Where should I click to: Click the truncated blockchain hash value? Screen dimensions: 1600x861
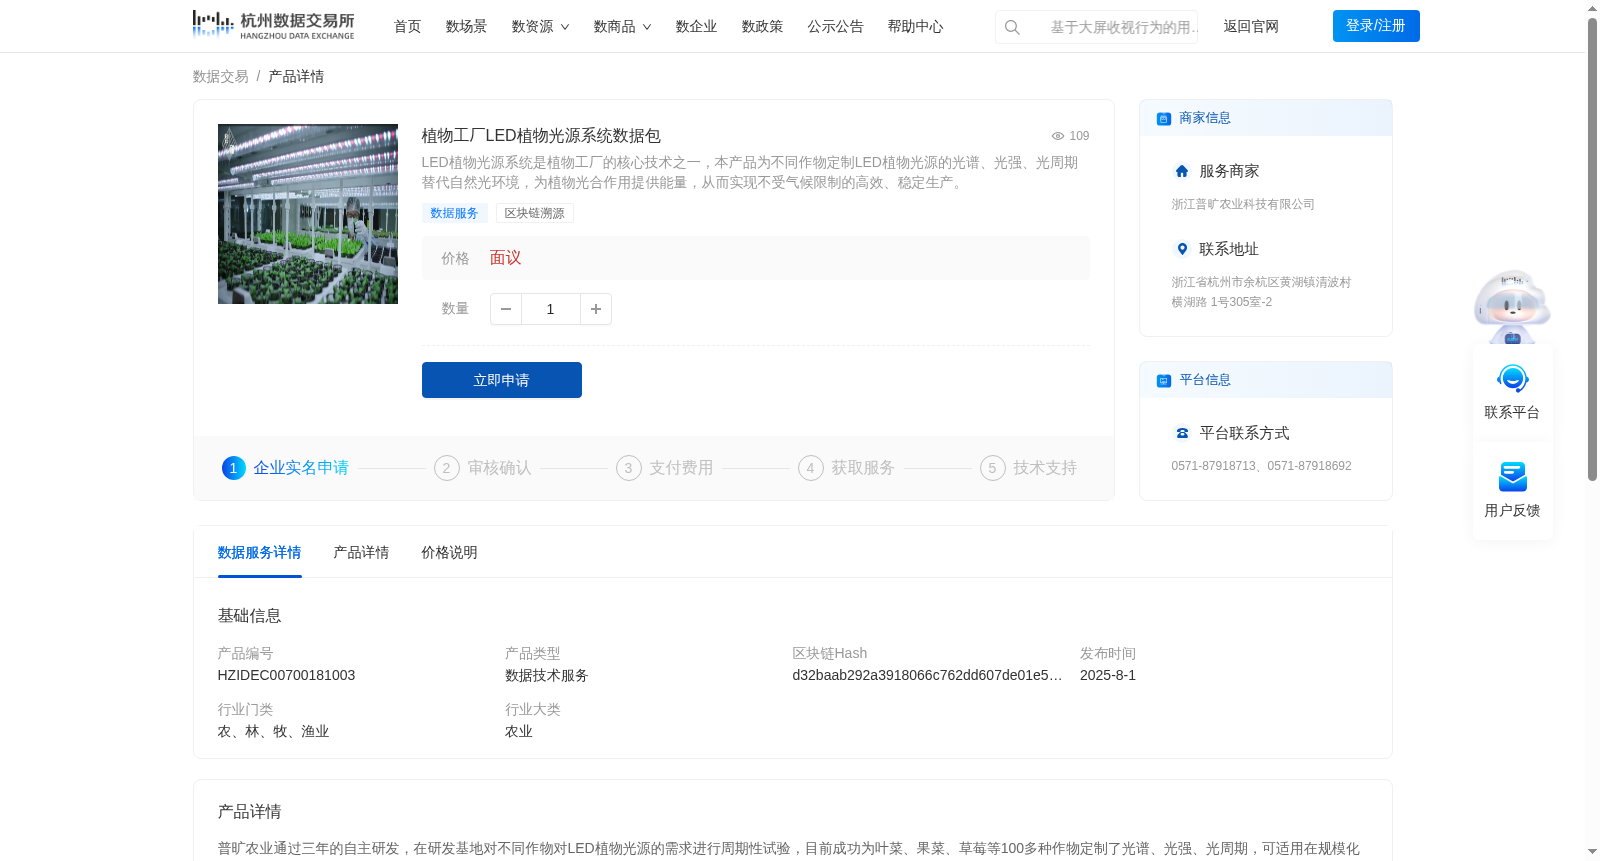(x=927, y=675)
